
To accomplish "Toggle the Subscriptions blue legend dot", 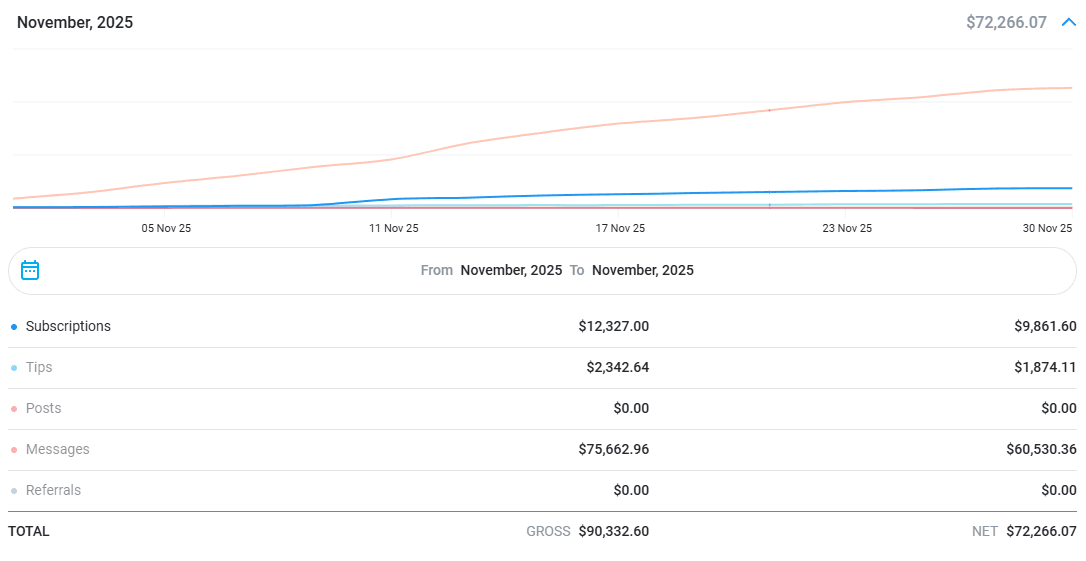I will pos(14,327).
